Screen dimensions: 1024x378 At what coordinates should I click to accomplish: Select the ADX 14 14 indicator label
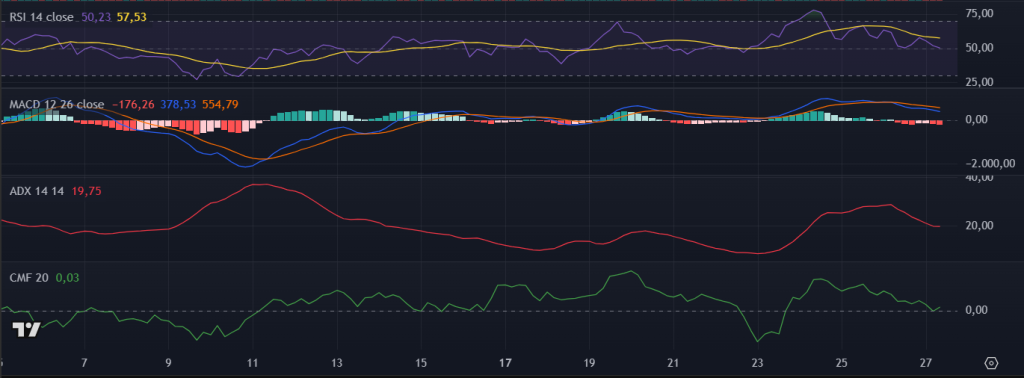coord(37,191)
